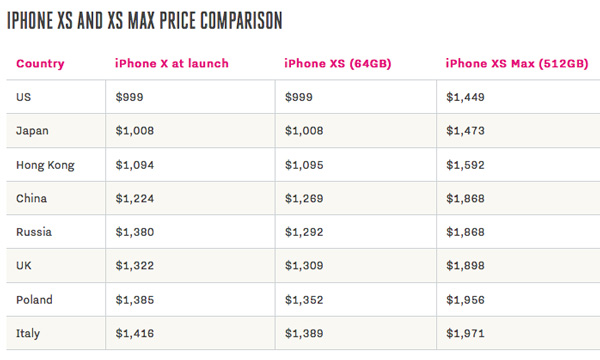The image size is (600, 360).
Task: Click Italy's $1,971 XS Max price
Action: click(x=465, y=334)
